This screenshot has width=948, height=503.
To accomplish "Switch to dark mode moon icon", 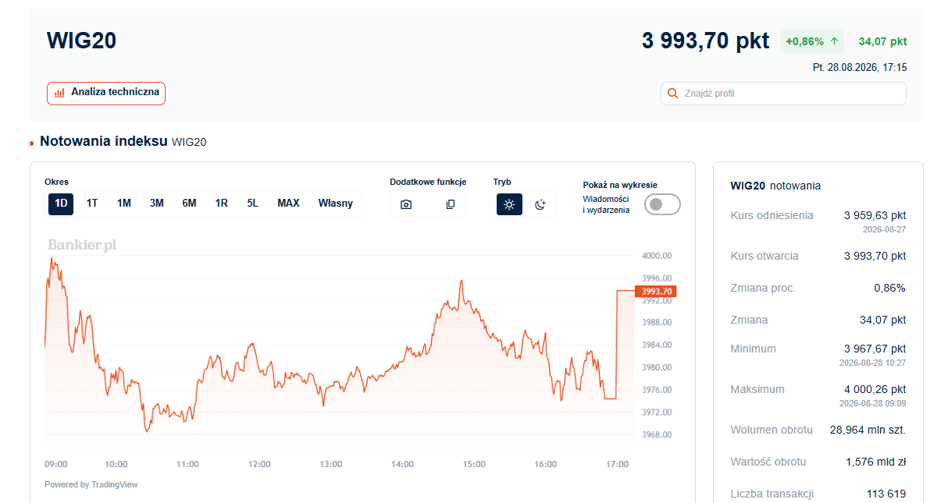I will tap(540, 204).
